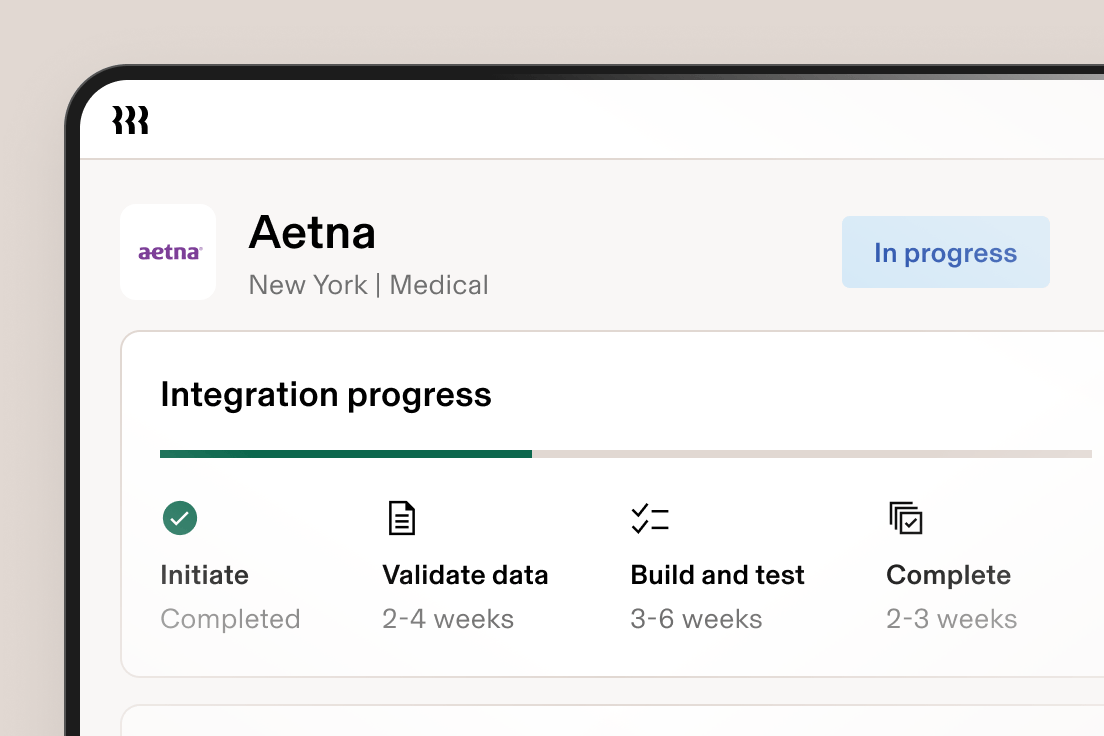
Task: Expand the In progress status selector
Action: point(945,252)
